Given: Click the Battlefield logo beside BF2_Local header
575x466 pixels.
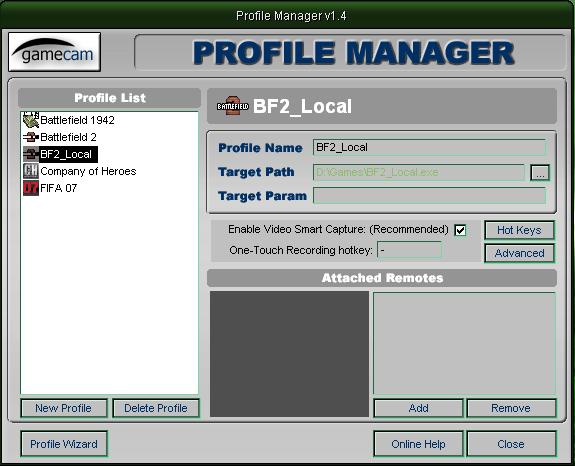Looking at the screenshot, I should (232, 106).
